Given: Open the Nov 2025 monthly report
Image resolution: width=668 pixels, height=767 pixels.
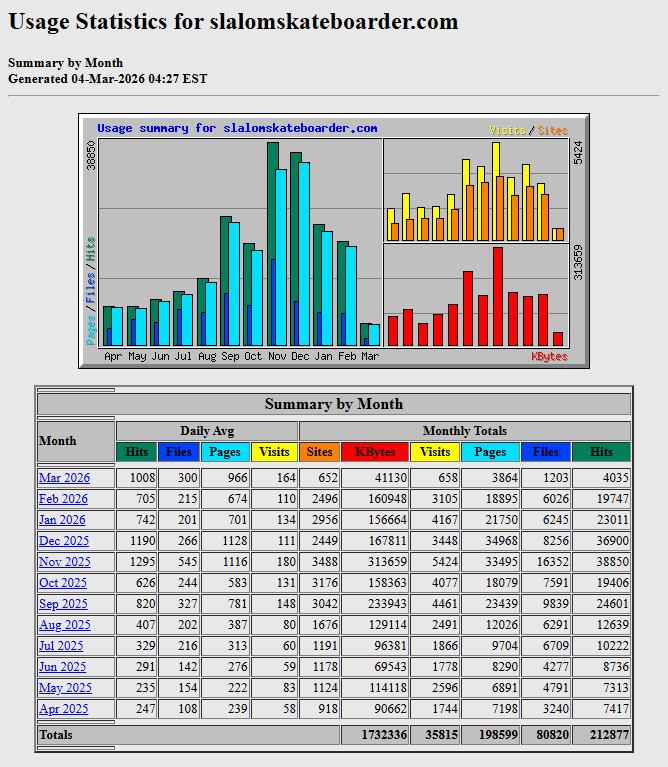Looking at the screenshot, I should point(64,562).
